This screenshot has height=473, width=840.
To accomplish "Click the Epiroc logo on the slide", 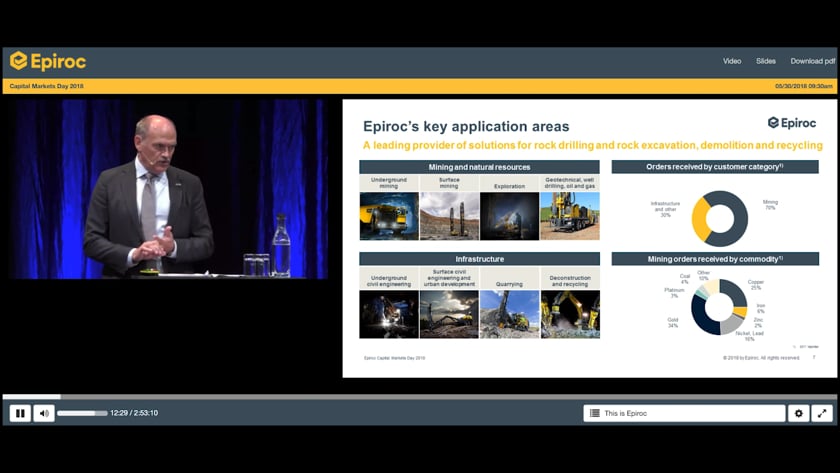I will click(792, 123).
